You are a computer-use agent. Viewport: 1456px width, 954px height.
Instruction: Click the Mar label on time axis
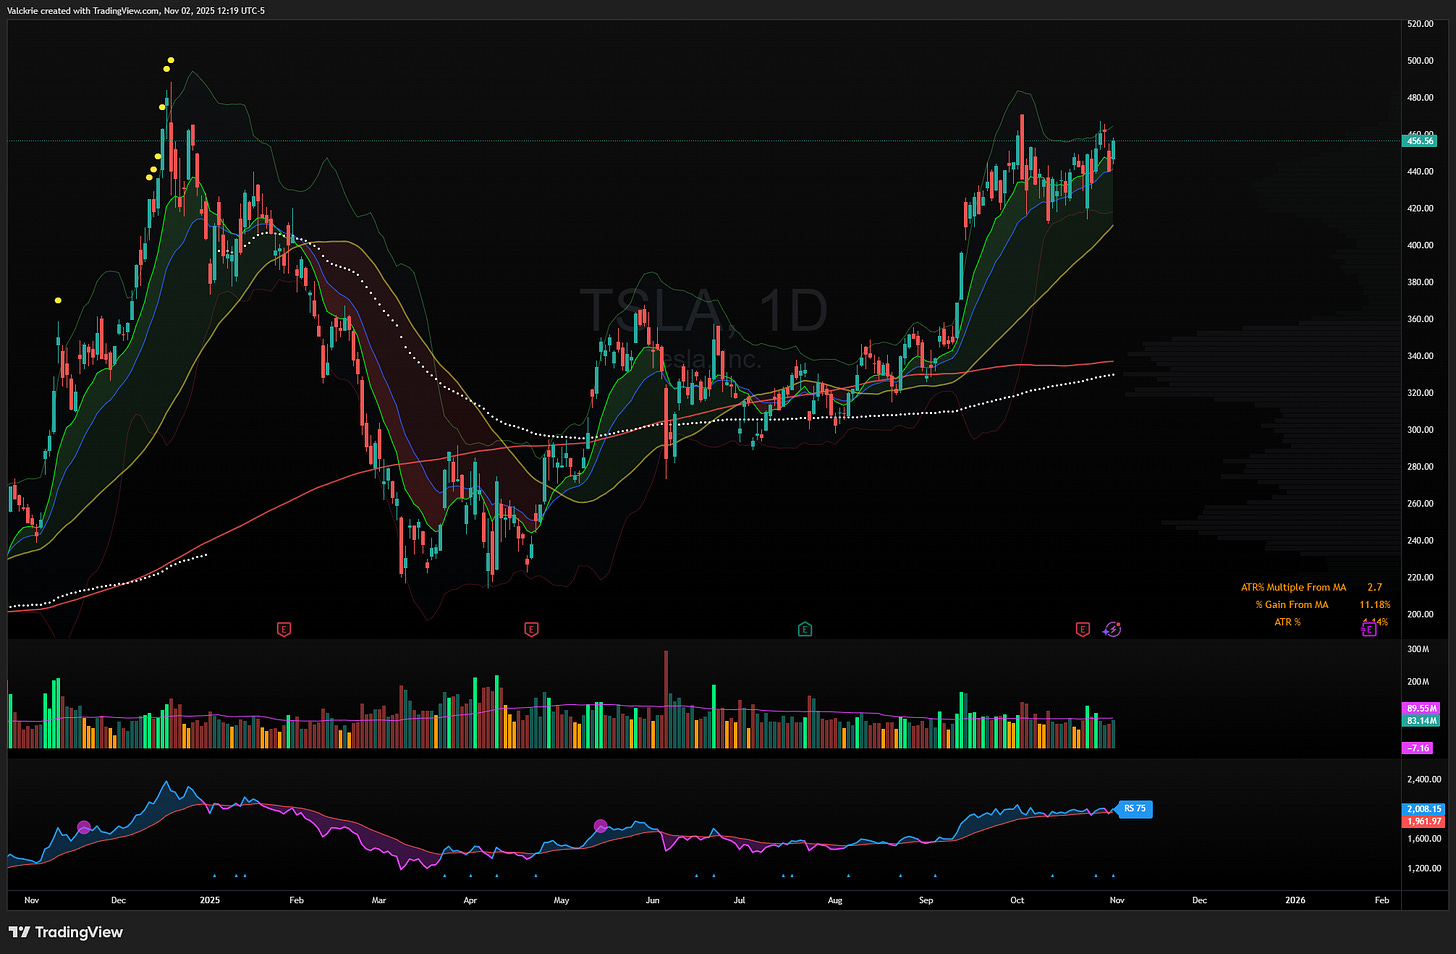(x=379, y=900)
